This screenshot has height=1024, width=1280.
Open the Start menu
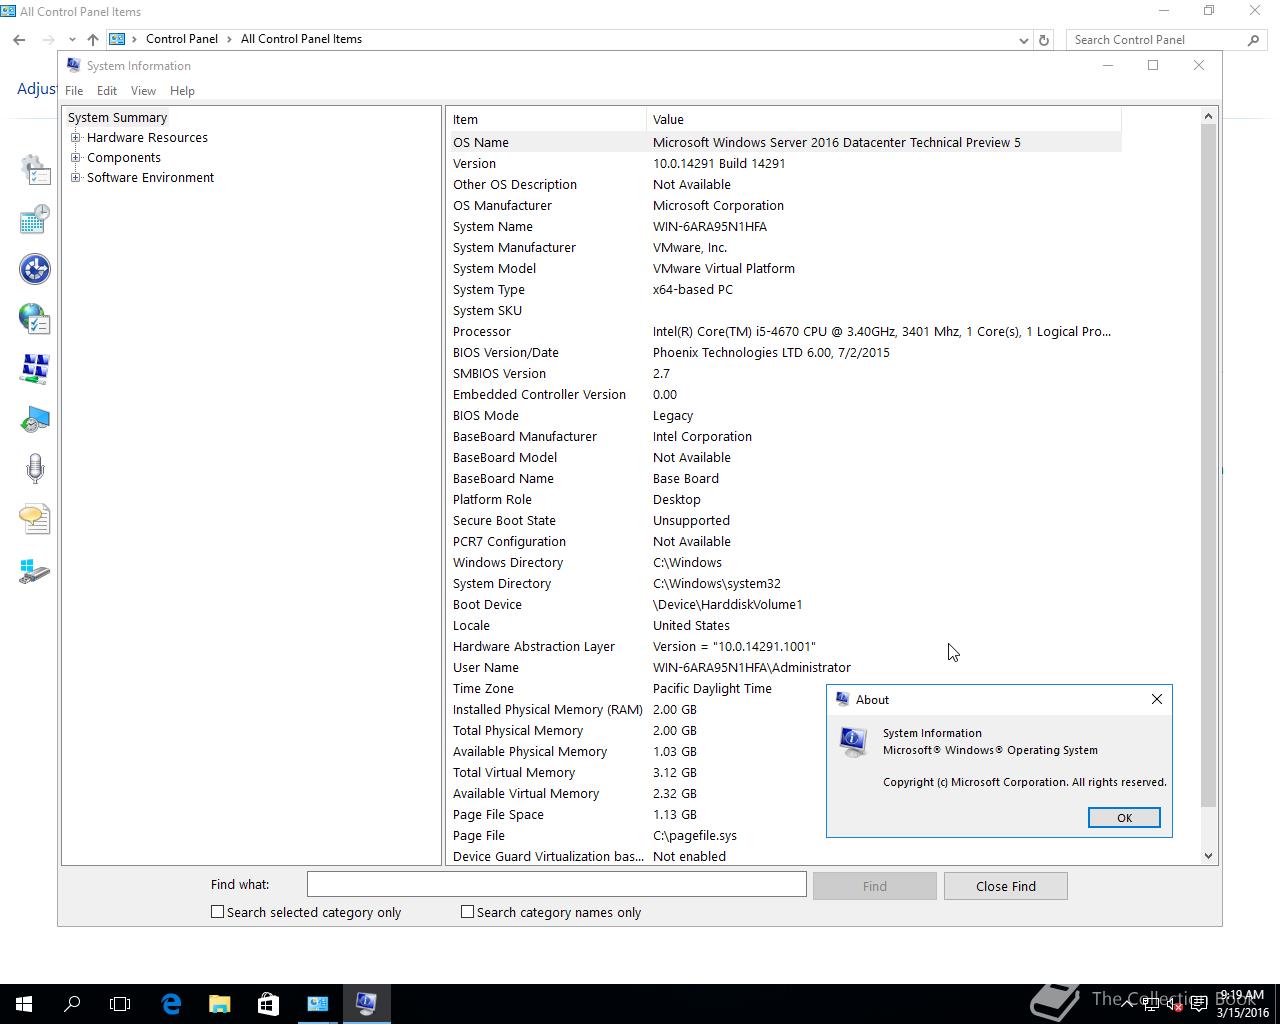click(x=24, y=1004)
